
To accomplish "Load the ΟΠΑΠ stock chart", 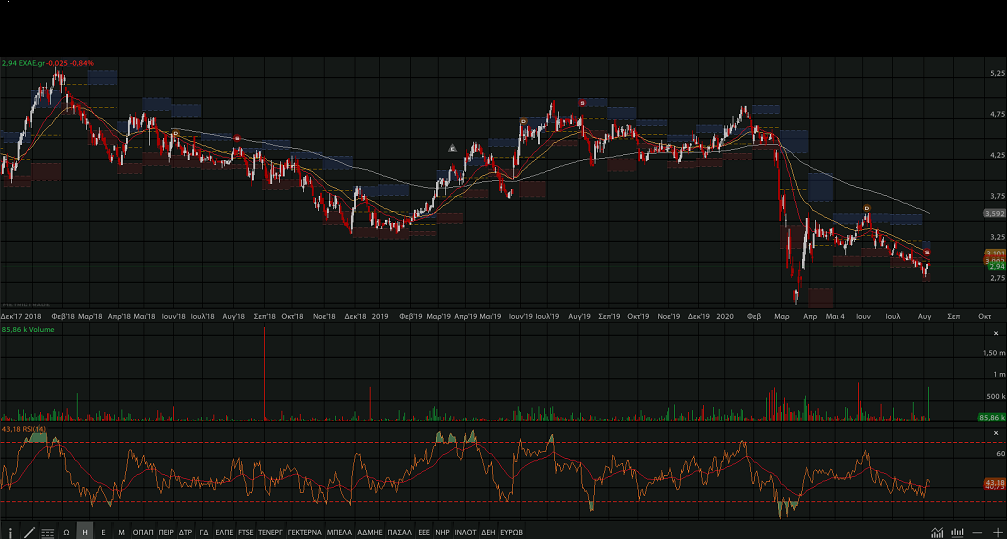I will coord(143,532).
